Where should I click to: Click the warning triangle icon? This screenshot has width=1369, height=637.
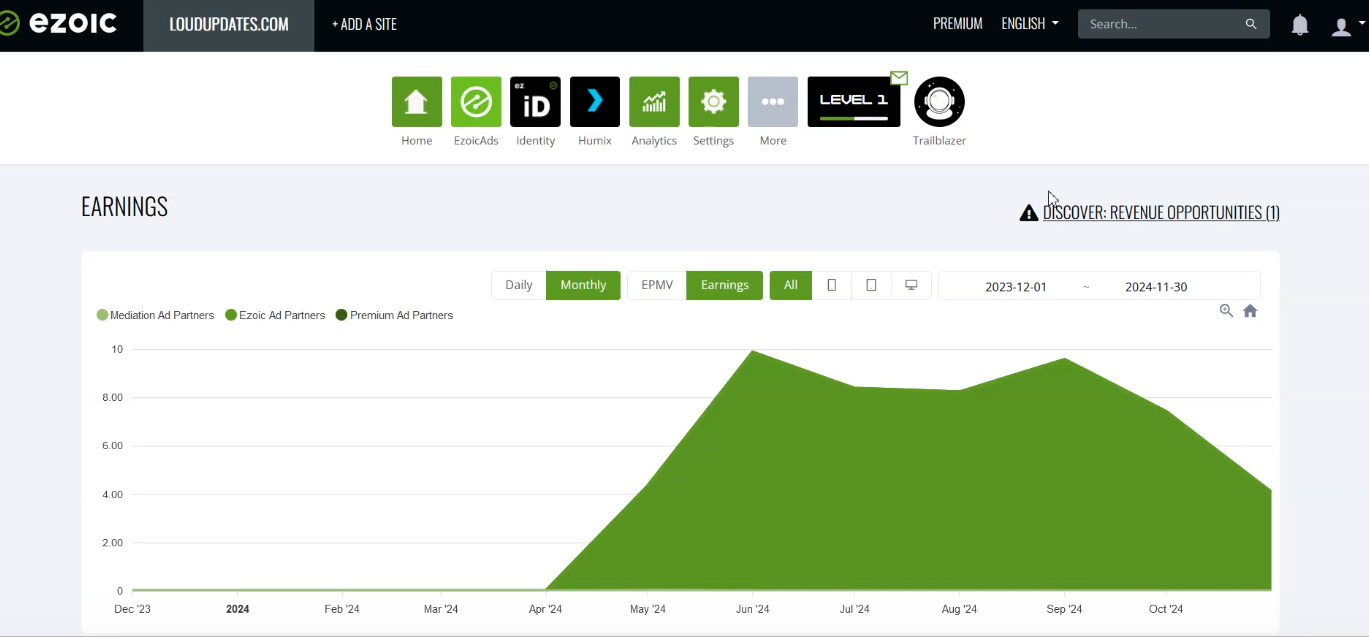[x=1029, y=213]
